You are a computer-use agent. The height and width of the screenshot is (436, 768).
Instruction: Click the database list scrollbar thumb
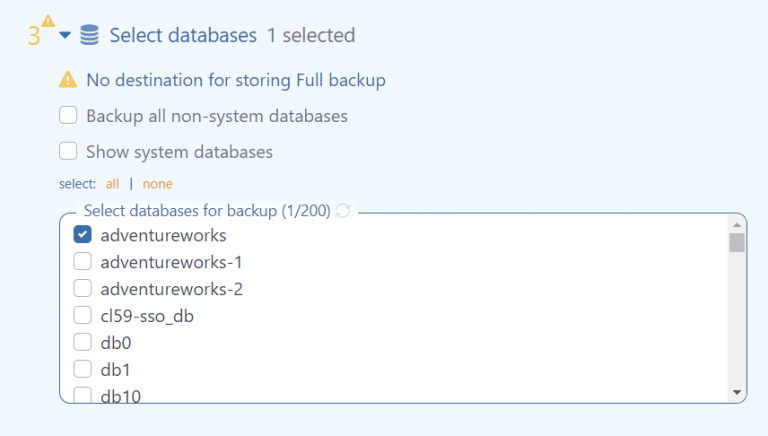pos(737,243)
